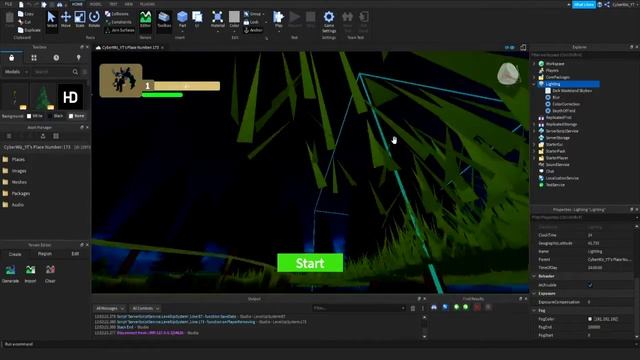Screen dimensions: 640x360
Task: Switch to the MODEL ribbon tab
Action: tap(96, 4)
